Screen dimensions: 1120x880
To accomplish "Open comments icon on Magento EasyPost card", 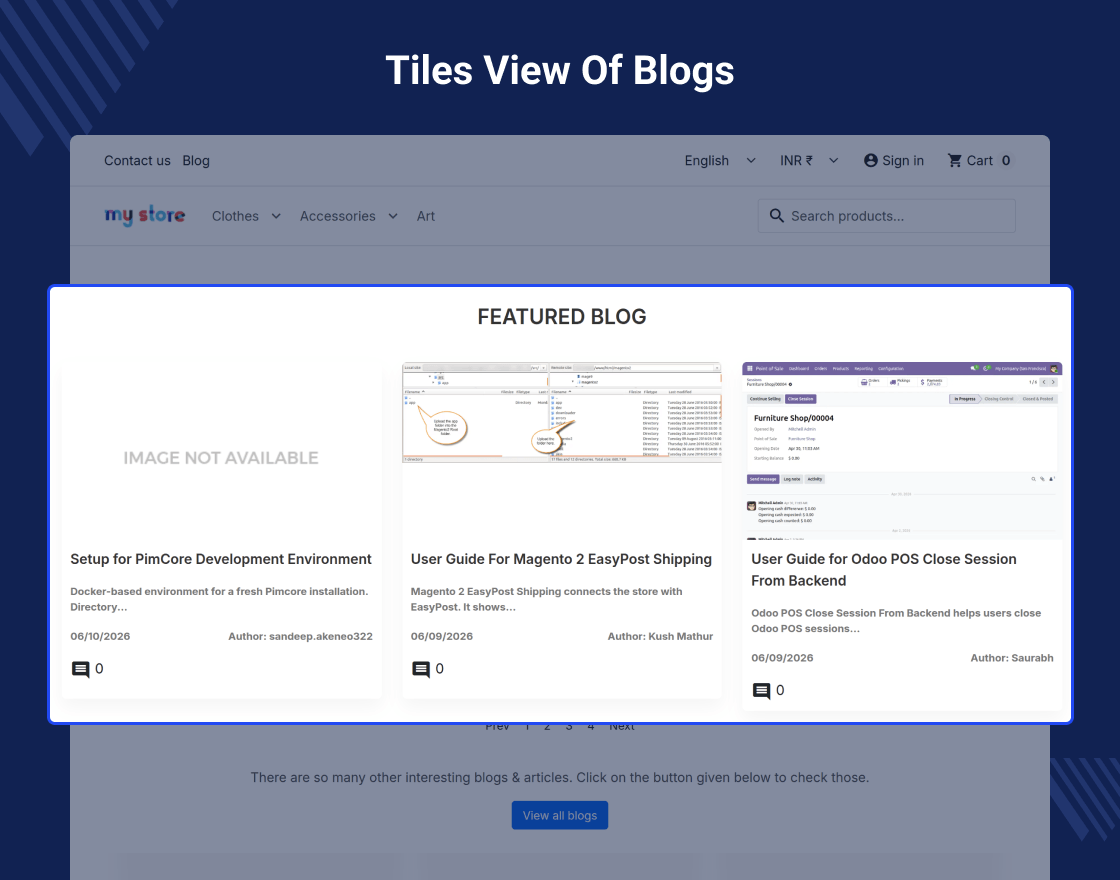I will click(421, 669).
